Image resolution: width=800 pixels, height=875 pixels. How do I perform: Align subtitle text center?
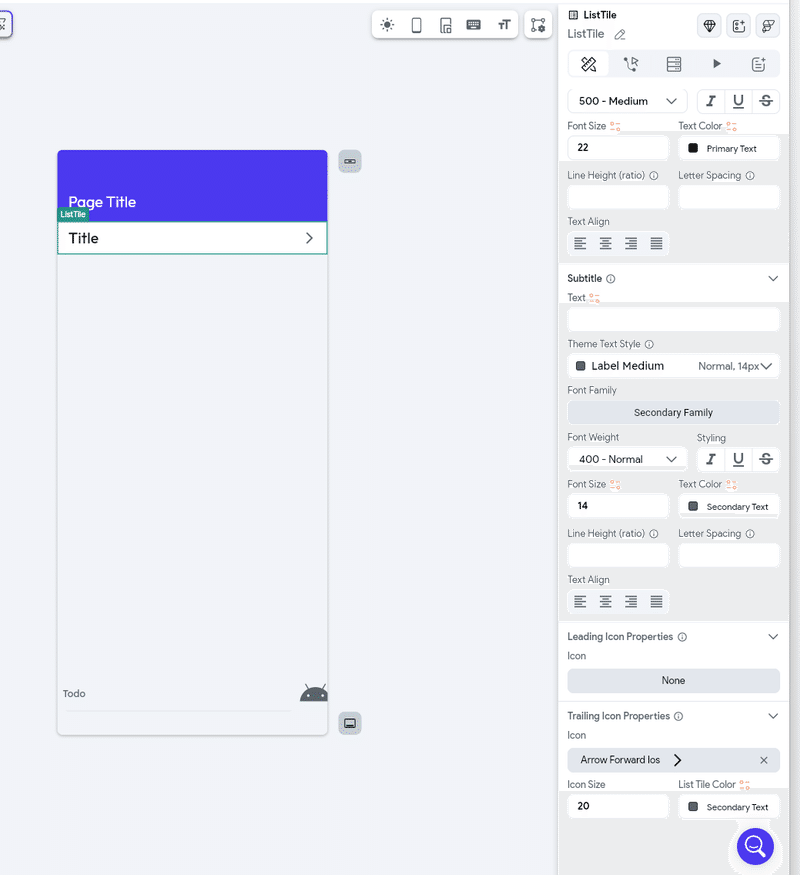click(x=605, y=602)
